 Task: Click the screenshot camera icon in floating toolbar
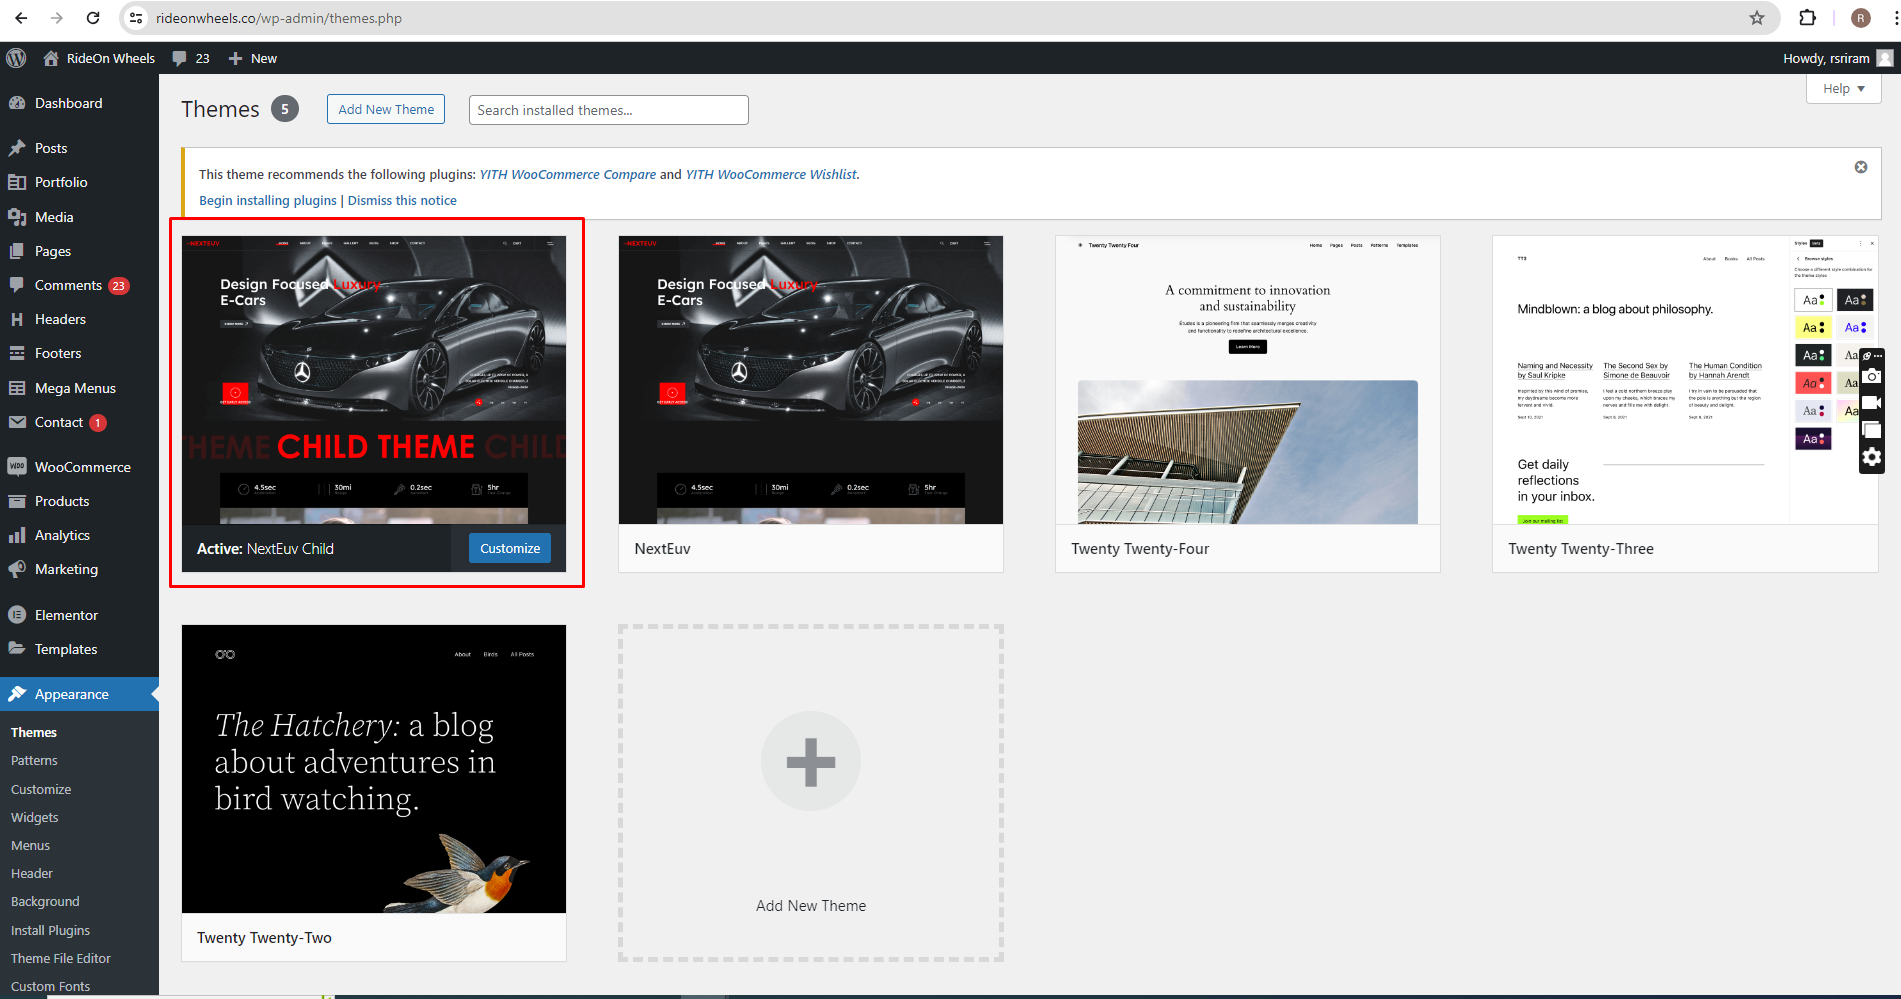click(x=1872, y=376)
